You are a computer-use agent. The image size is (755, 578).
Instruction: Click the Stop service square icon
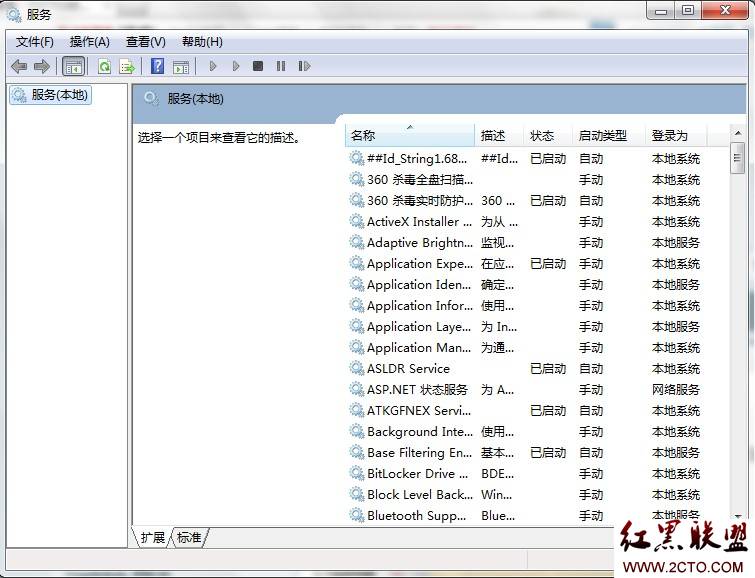click(258, 66)
